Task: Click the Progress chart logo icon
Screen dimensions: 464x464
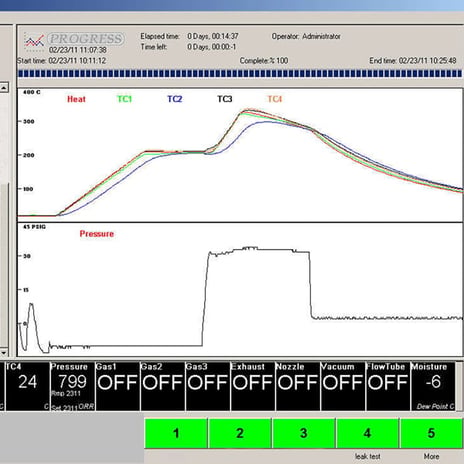Action: pos(35,41)
